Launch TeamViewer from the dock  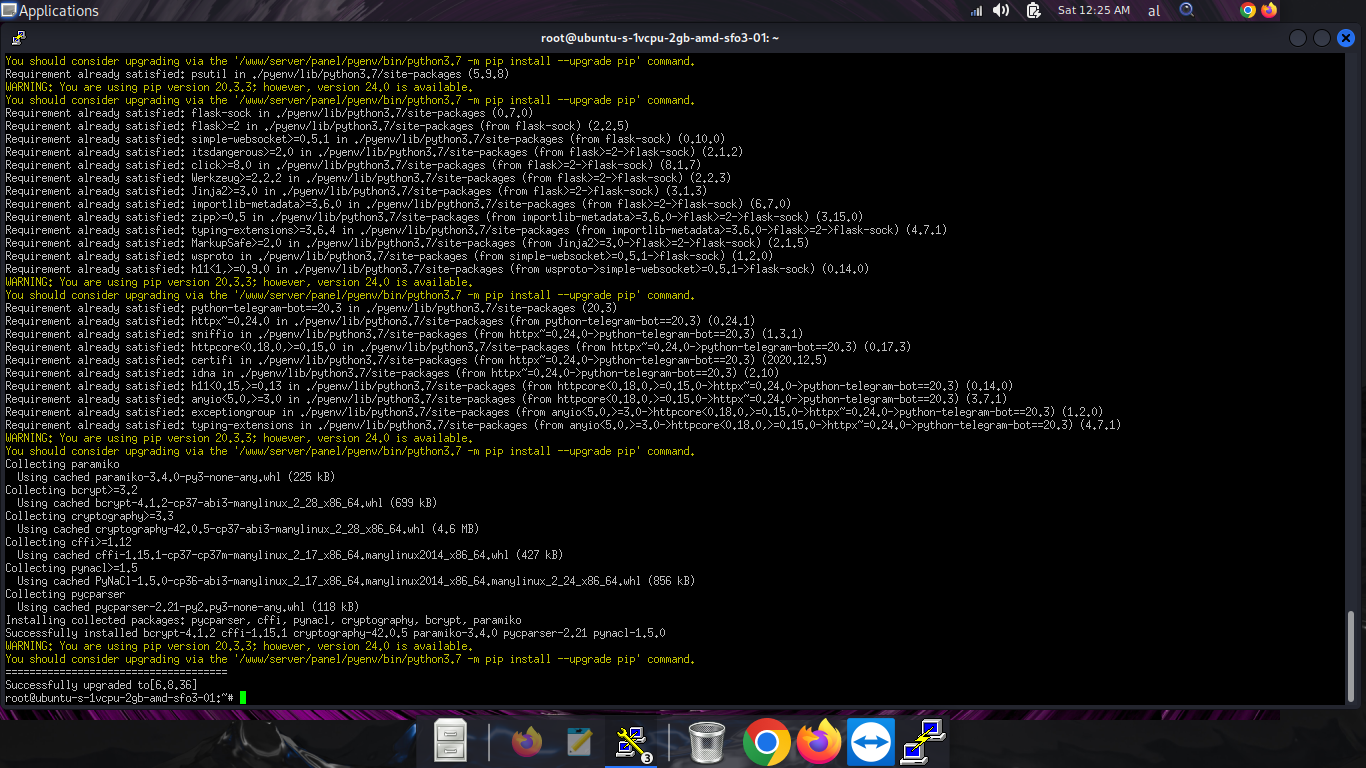coord(871,742)
